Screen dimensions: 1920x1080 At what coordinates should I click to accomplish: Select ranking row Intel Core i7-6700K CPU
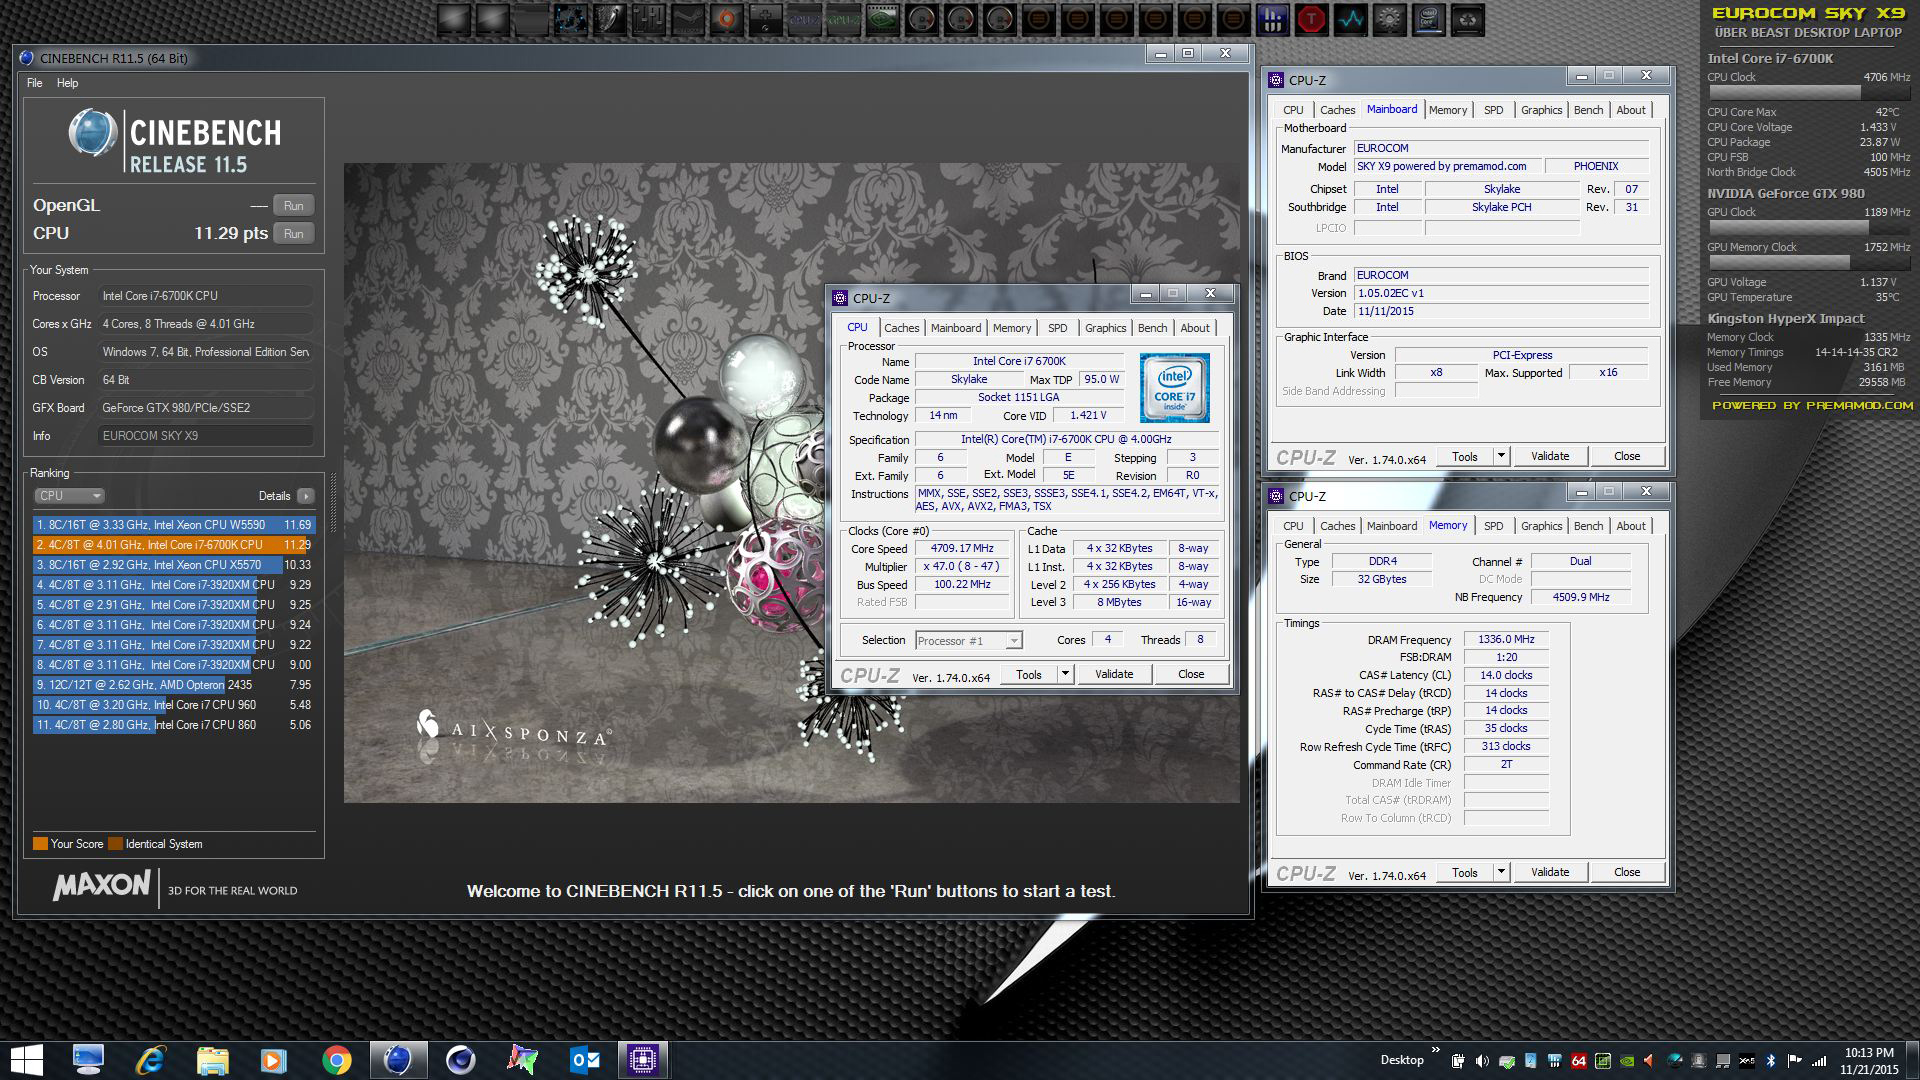click(x=174, y=545)
